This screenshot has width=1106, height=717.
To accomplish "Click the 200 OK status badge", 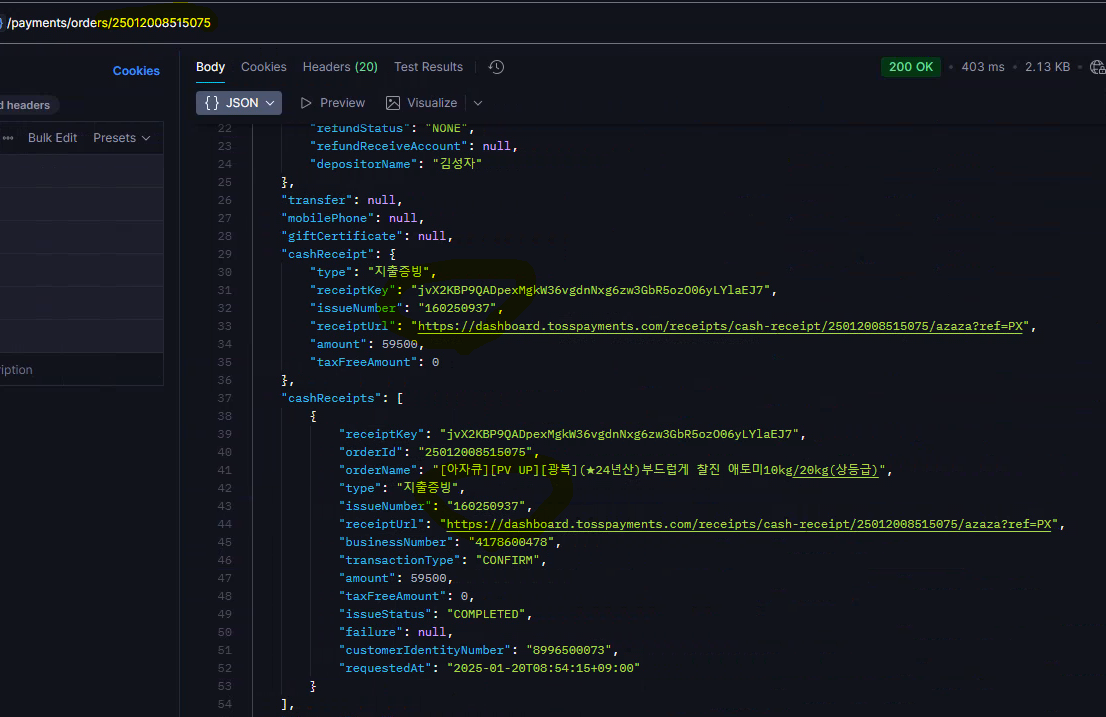I will pos(910,67).
